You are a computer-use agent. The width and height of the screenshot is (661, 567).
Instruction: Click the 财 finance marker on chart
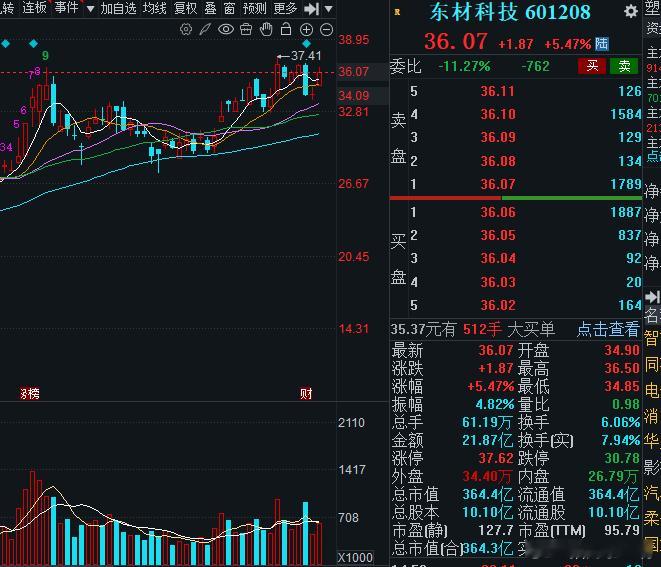tap(306, 393)
